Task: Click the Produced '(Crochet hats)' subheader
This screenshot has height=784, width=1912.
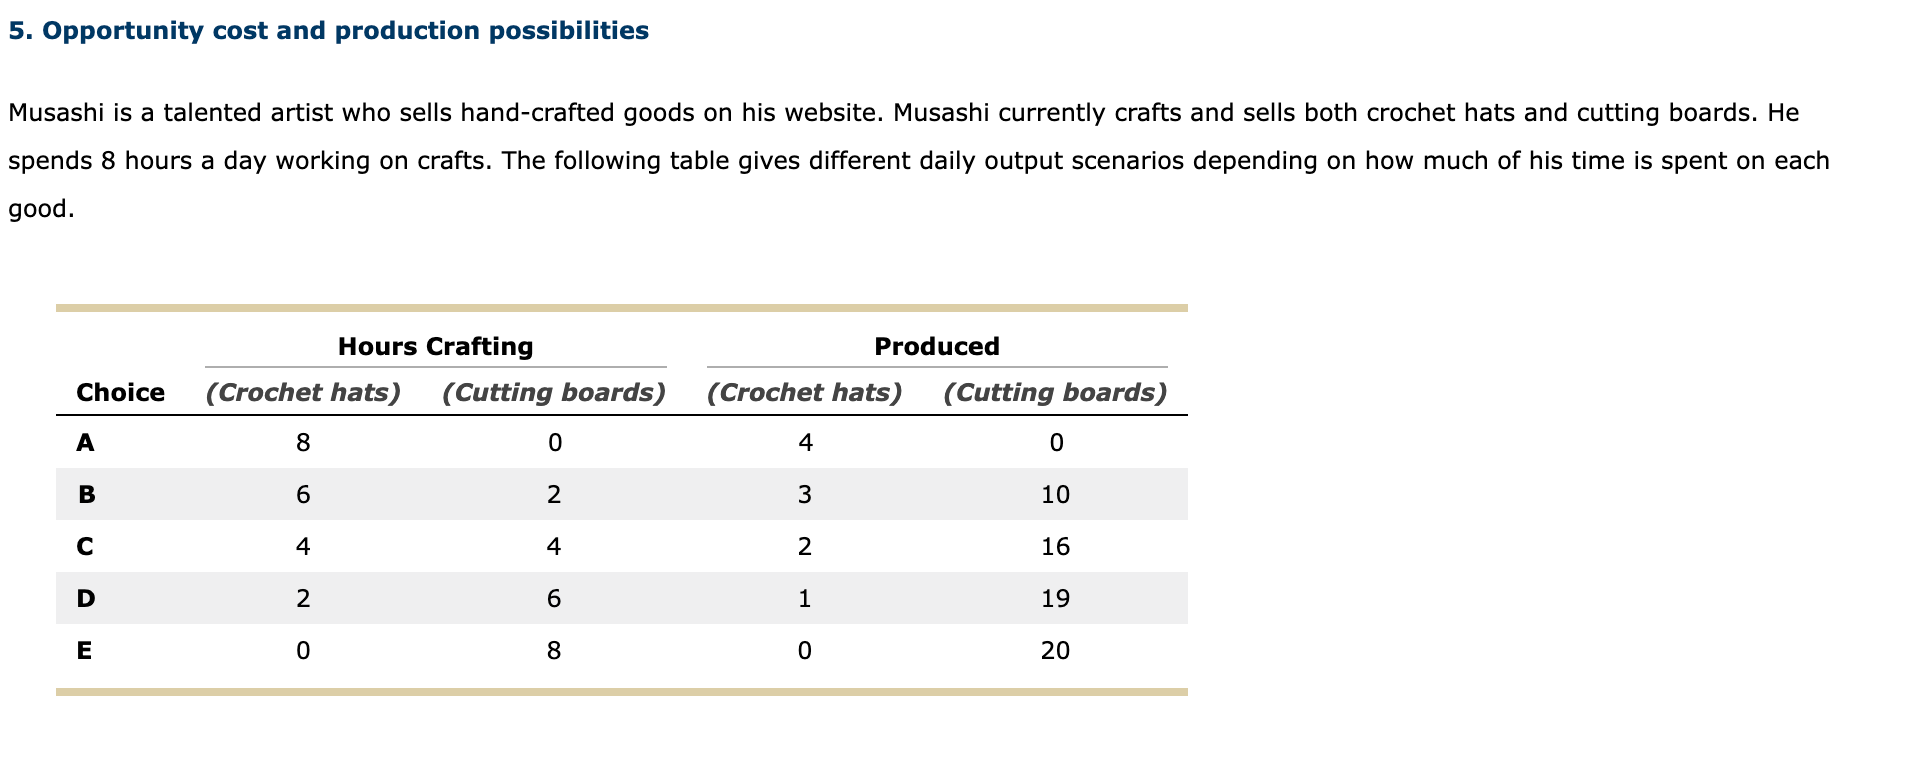Action: coord(805,392)
